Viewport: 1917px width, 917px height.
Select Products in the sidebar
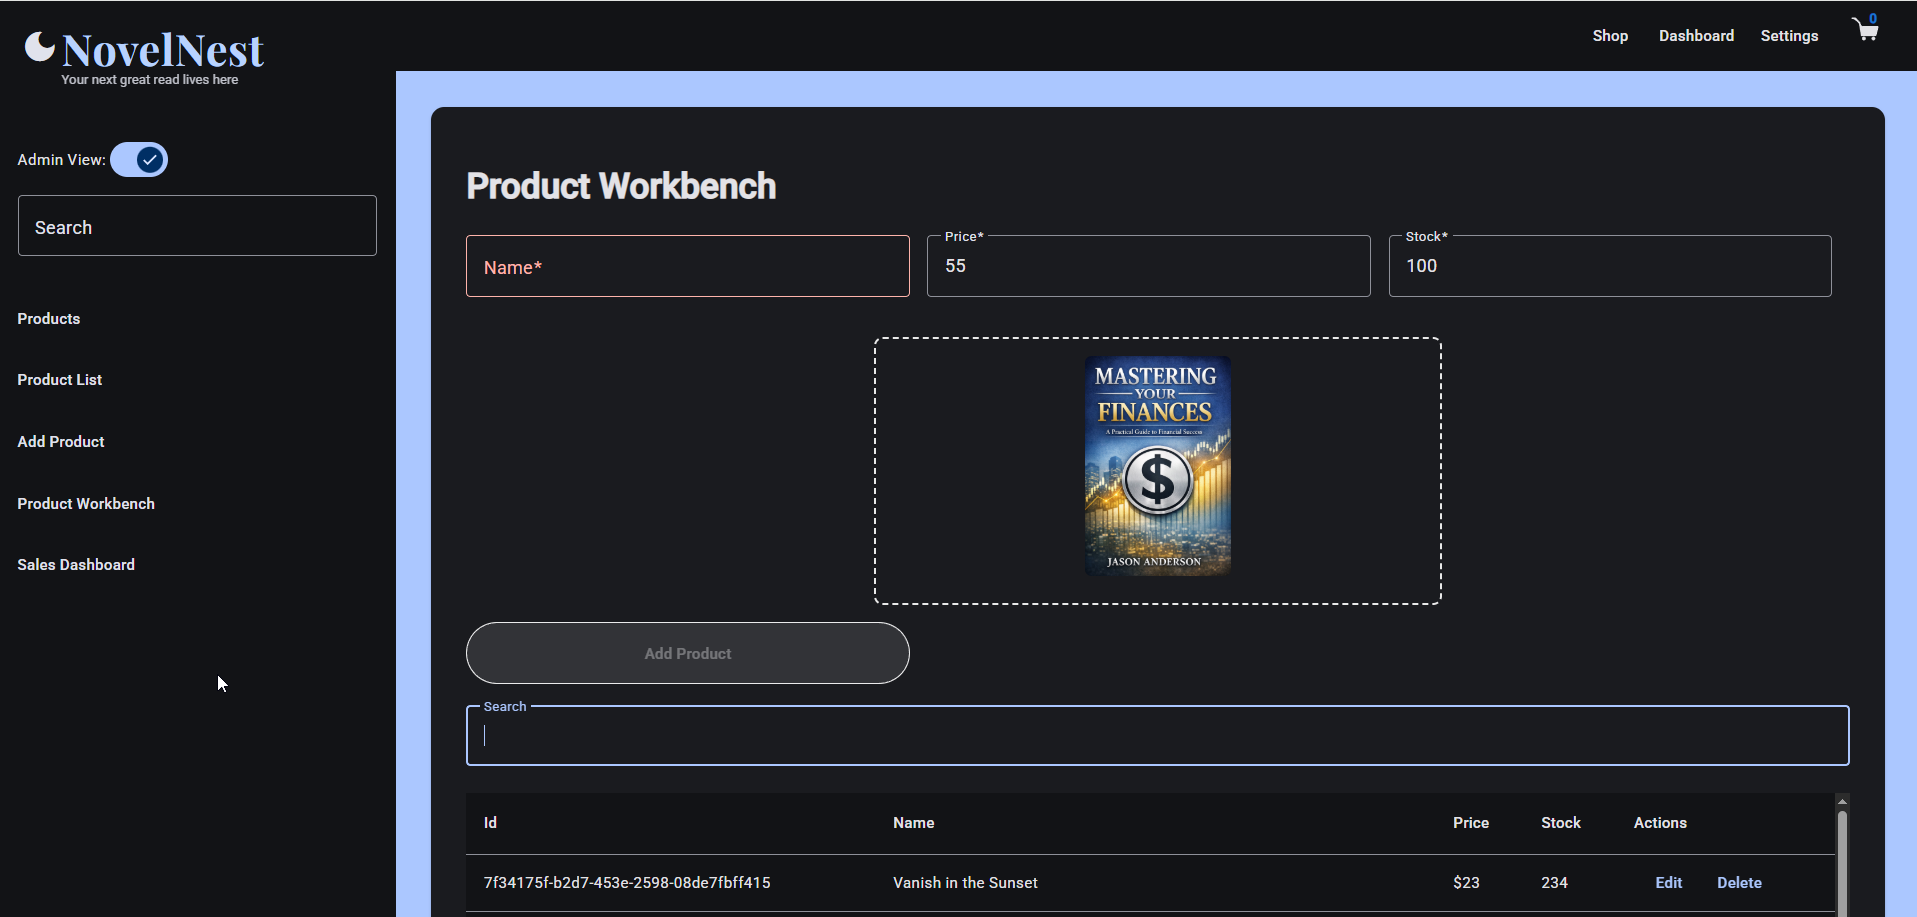click(x=49, y=319)
